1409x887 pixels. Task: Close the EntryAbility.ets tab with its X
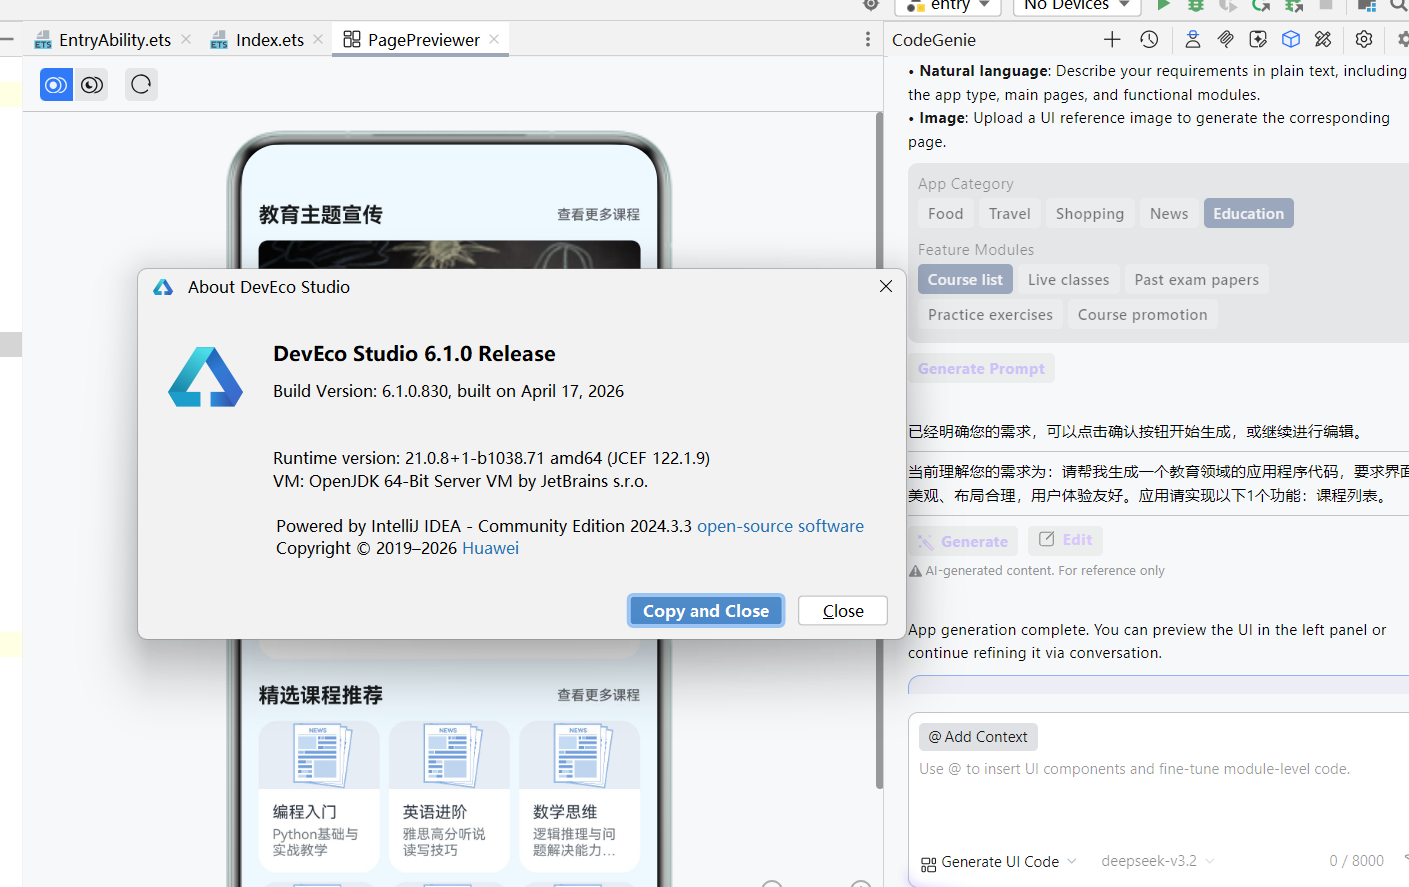[186, 39]
